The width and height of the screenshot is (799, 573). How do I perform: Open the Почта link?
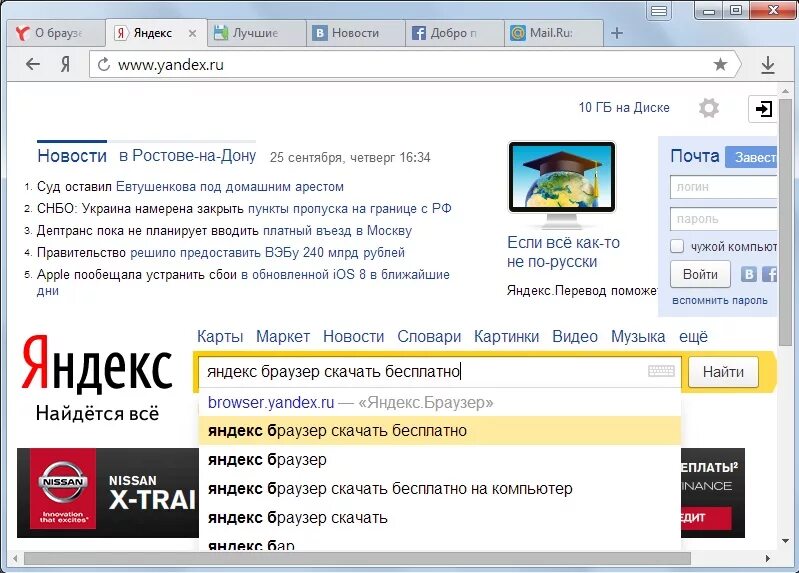point(695,156)
